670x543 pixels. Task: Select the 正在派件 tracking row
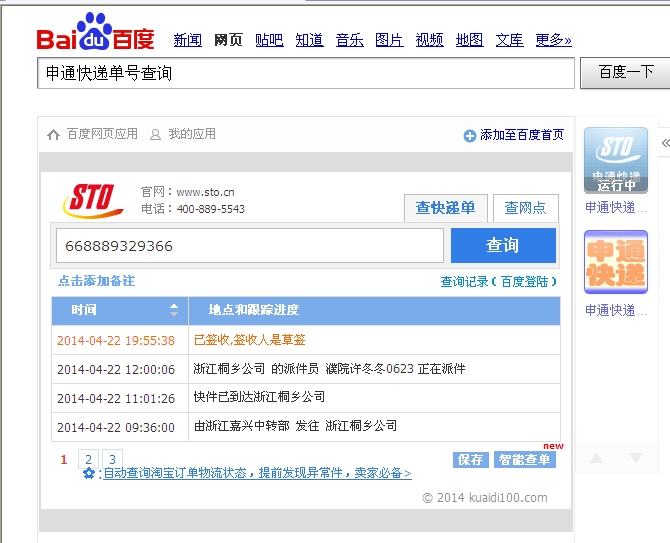(374, 369)
